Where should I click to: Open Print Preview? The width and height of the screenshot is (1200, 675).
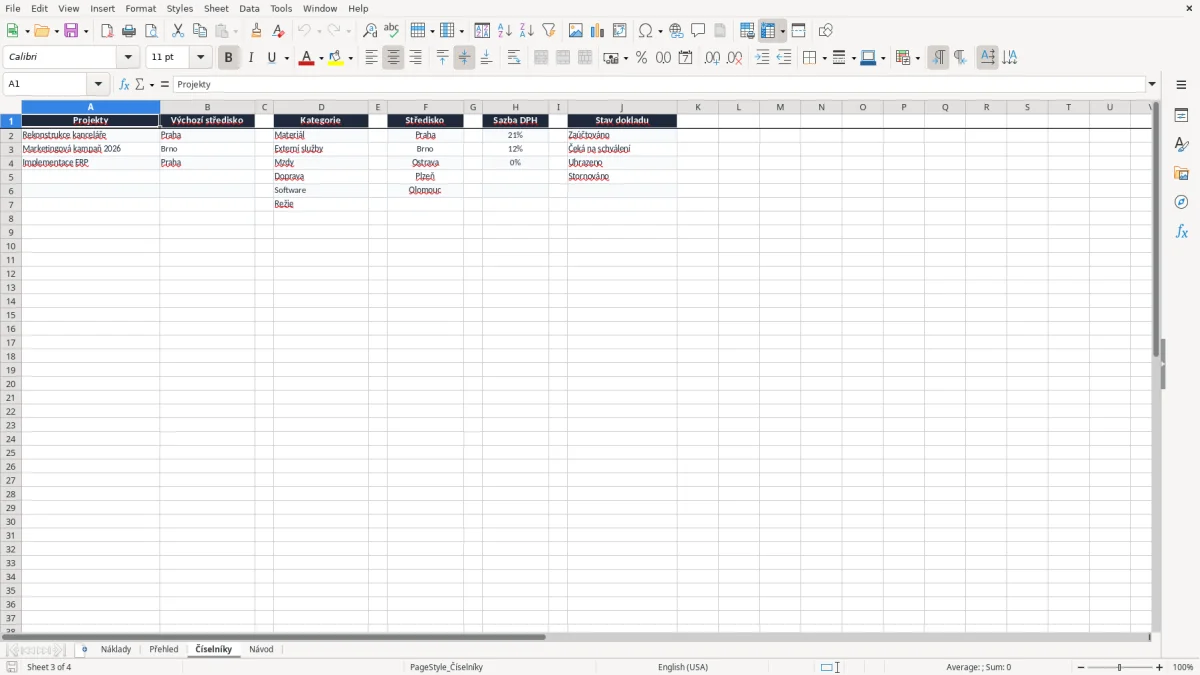pos(151,31)
